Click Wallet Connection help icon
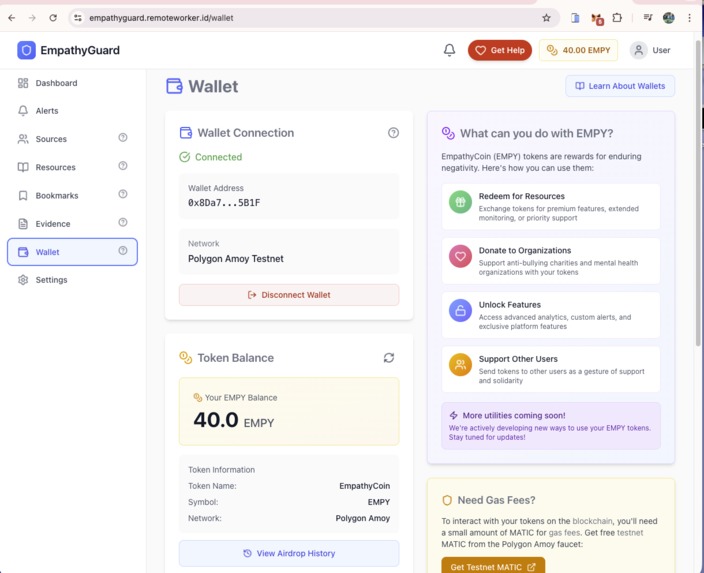This screenshot has height=573, width=704. 393,133
